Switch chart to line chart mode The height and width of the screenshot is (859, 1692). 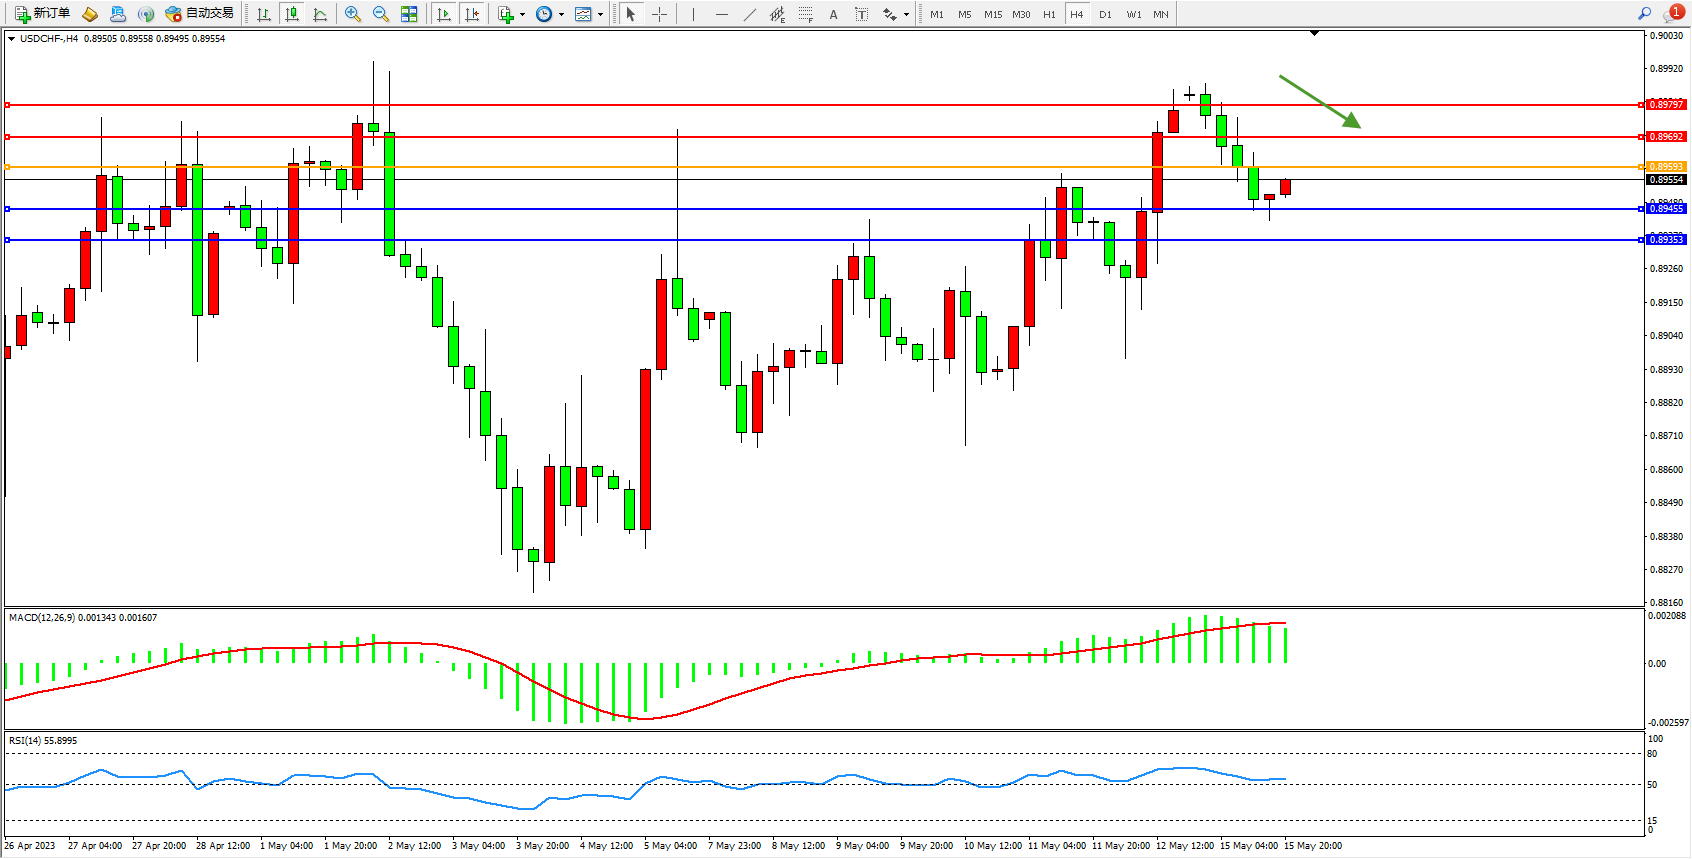(320, 14)
